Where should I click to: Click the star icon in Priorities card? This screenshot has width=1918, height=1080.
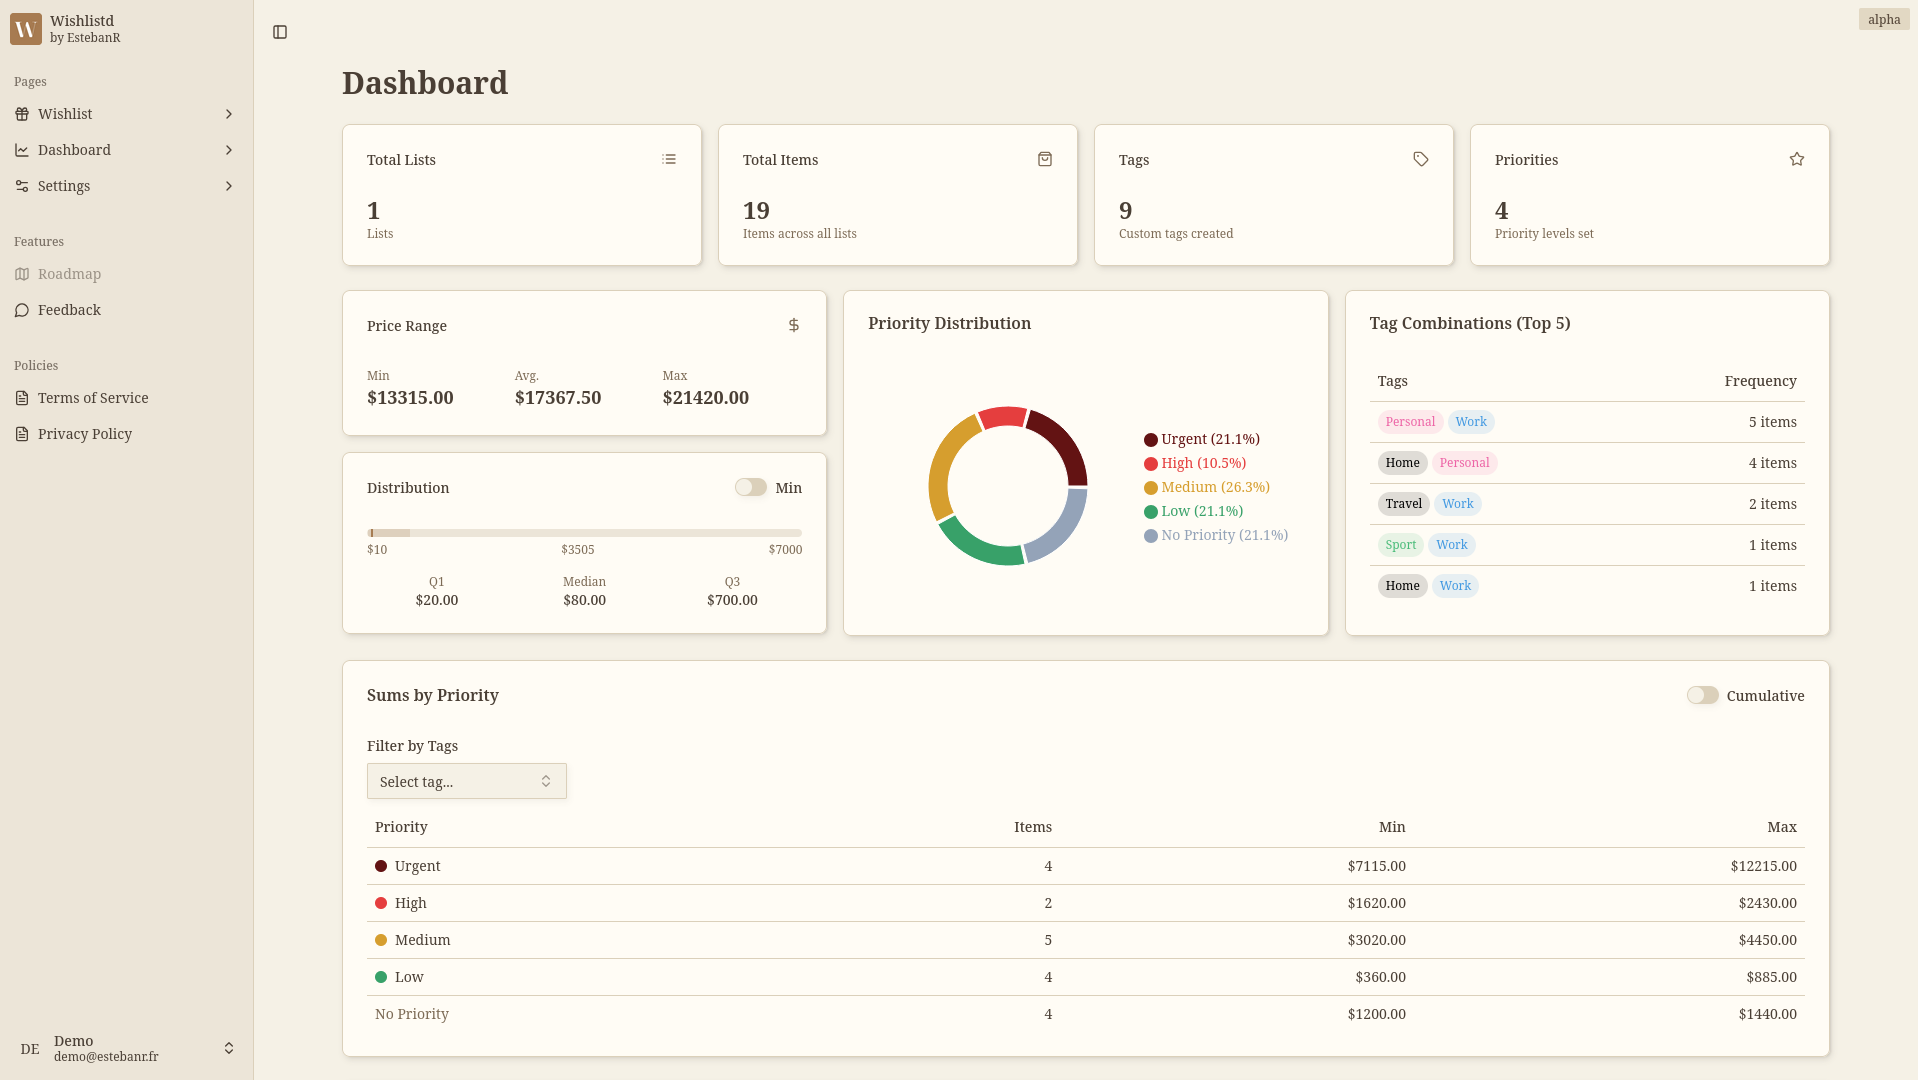(x=1797, y=159)
